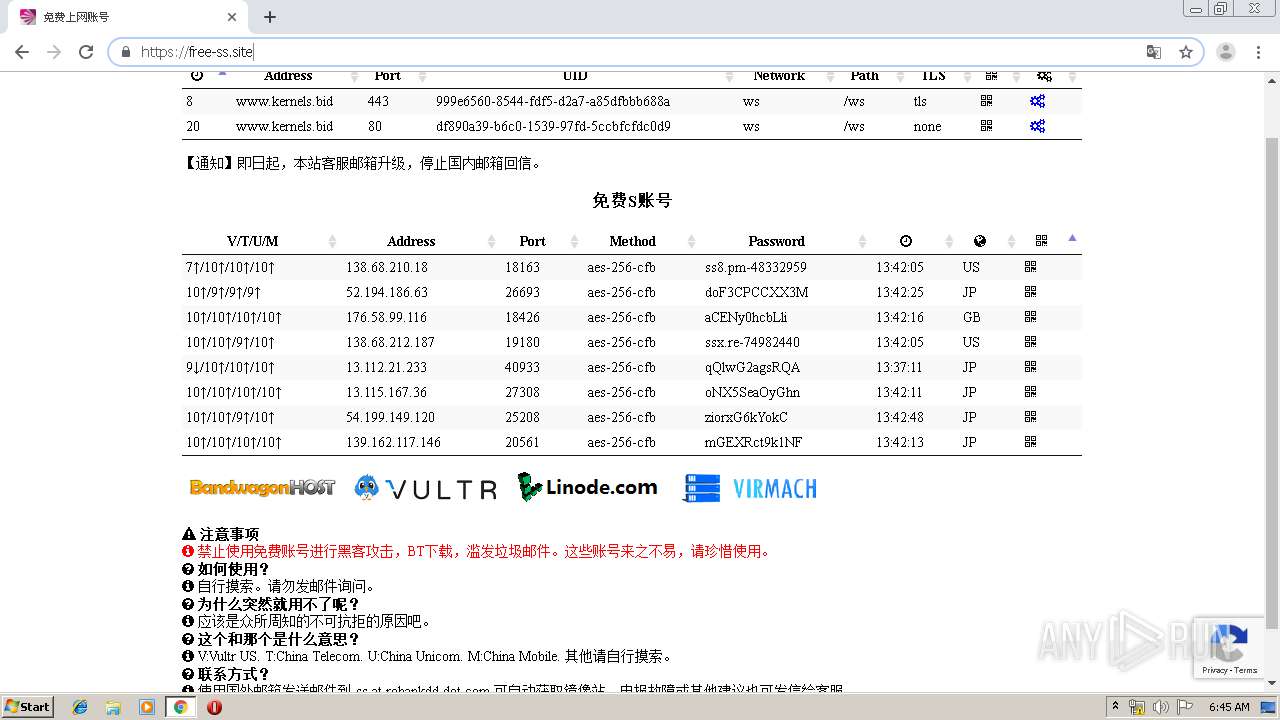Viewport: 1280px width, 720px height.
Task: Open the Vultr logo link
Action: coord(426,488)
